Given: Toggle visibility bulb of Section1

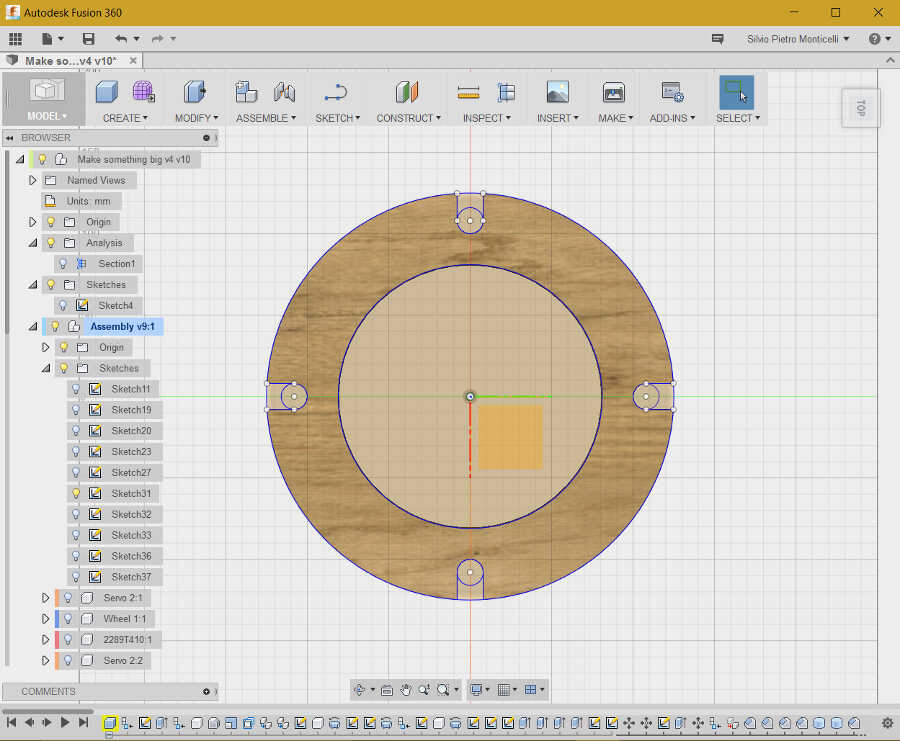Looking at the screenshot, I should tap(63, 263).
